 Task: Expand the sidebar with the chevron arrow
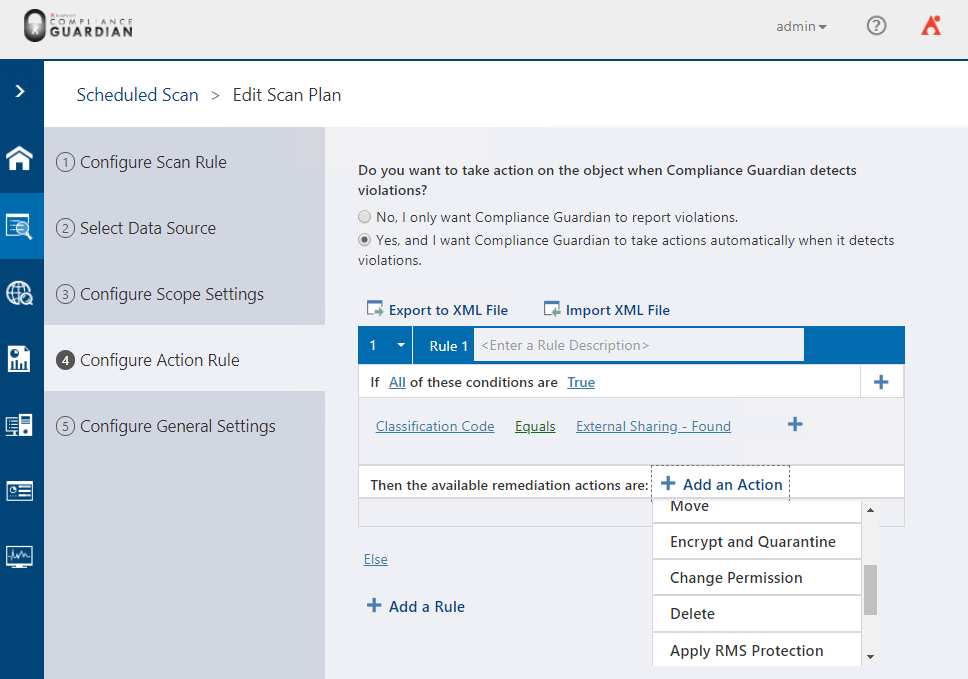[x=20, y=91]
